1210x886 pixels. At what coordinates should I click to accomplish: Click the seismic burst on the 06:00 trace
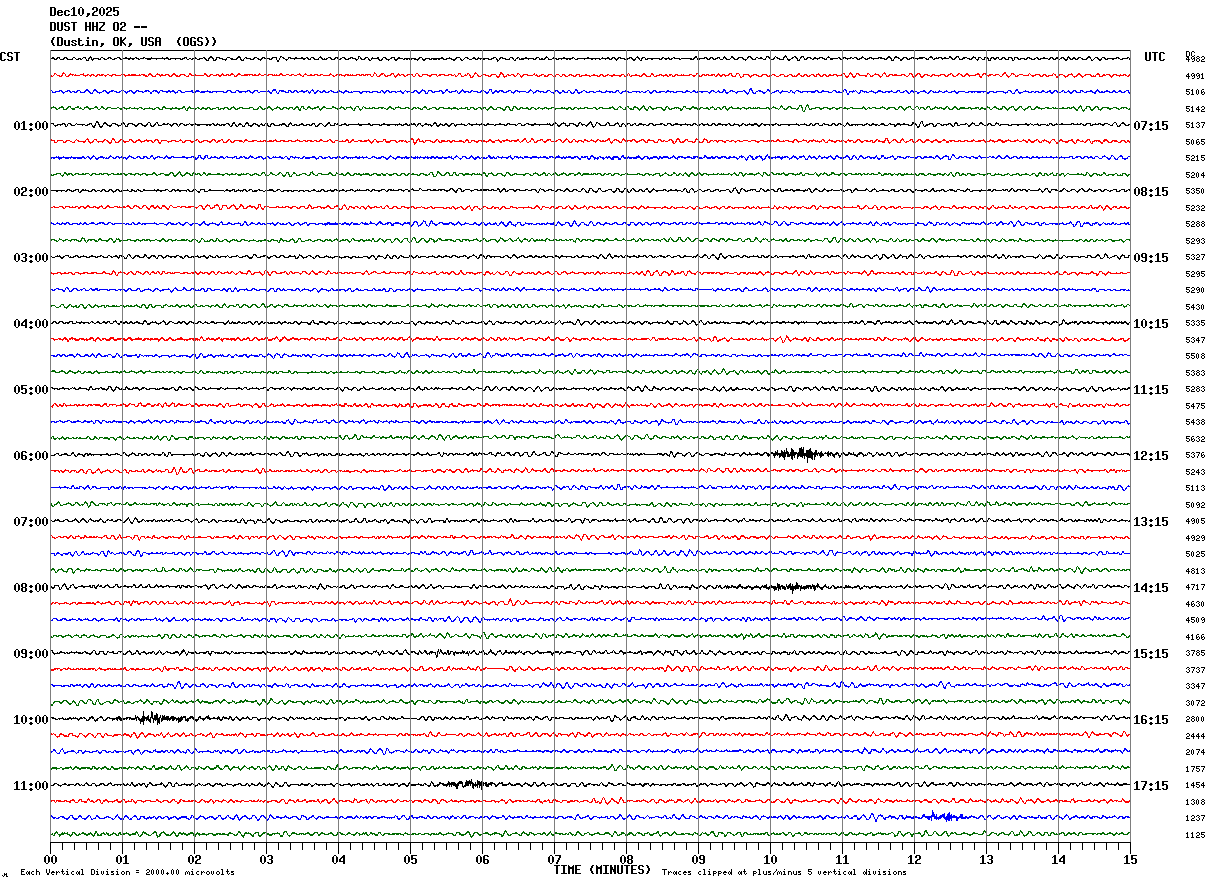pyautogui.click(x=804, y=454)
